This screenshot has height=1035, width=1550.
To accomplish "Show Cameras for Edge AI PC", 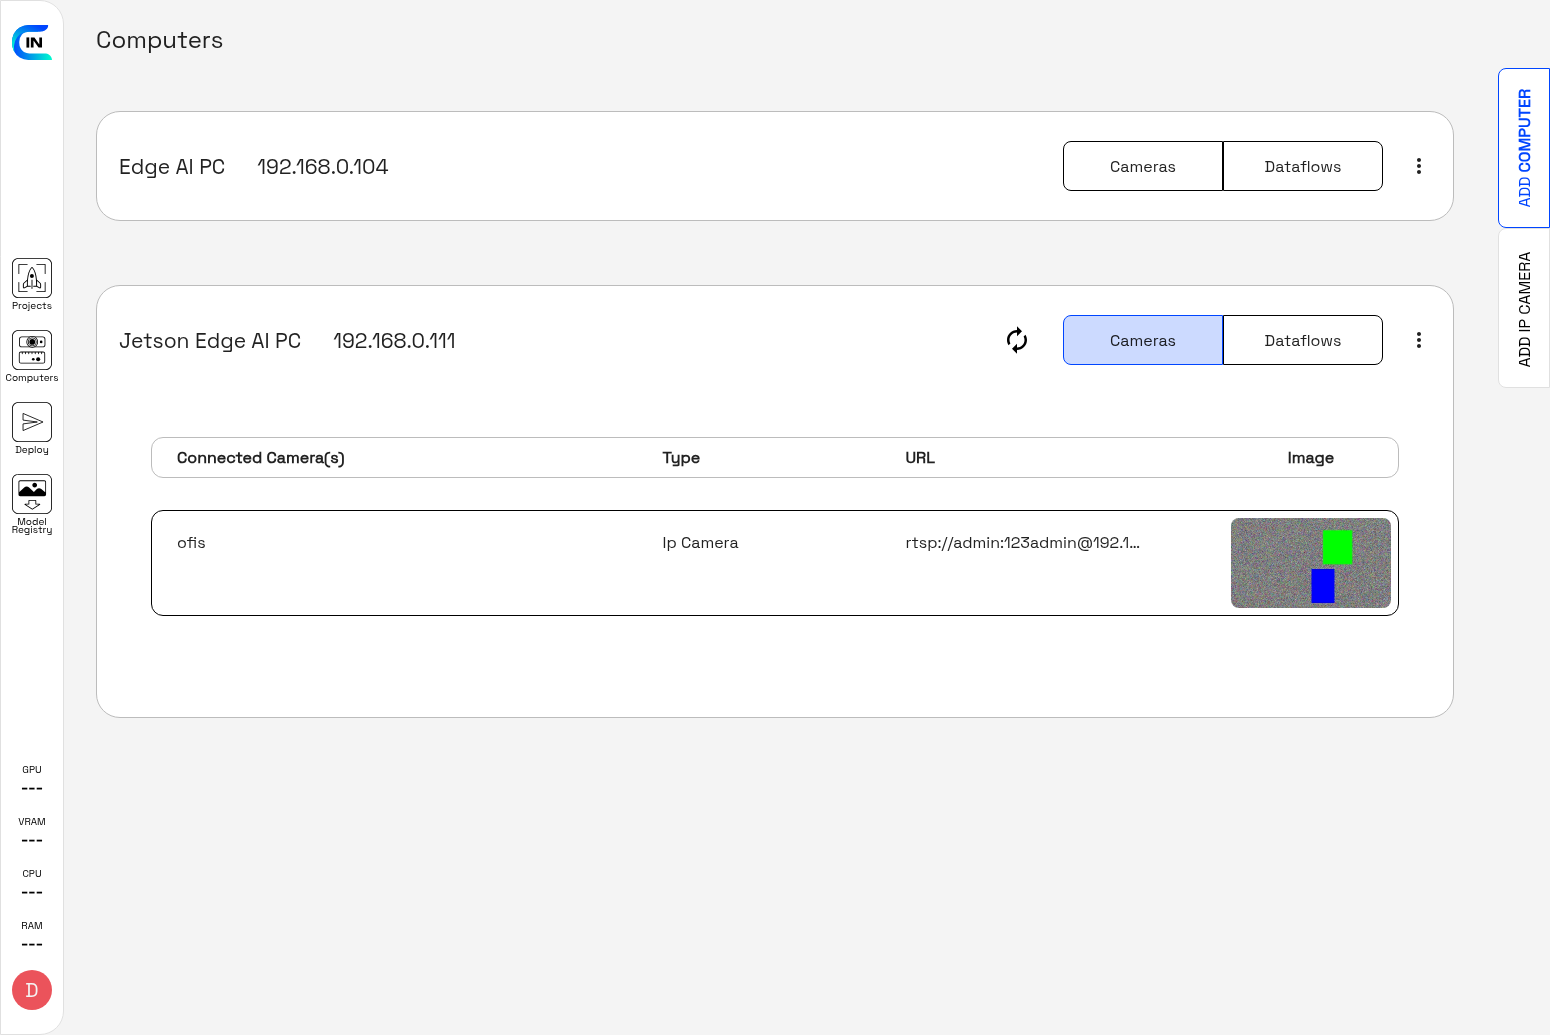I will 1142,166.
